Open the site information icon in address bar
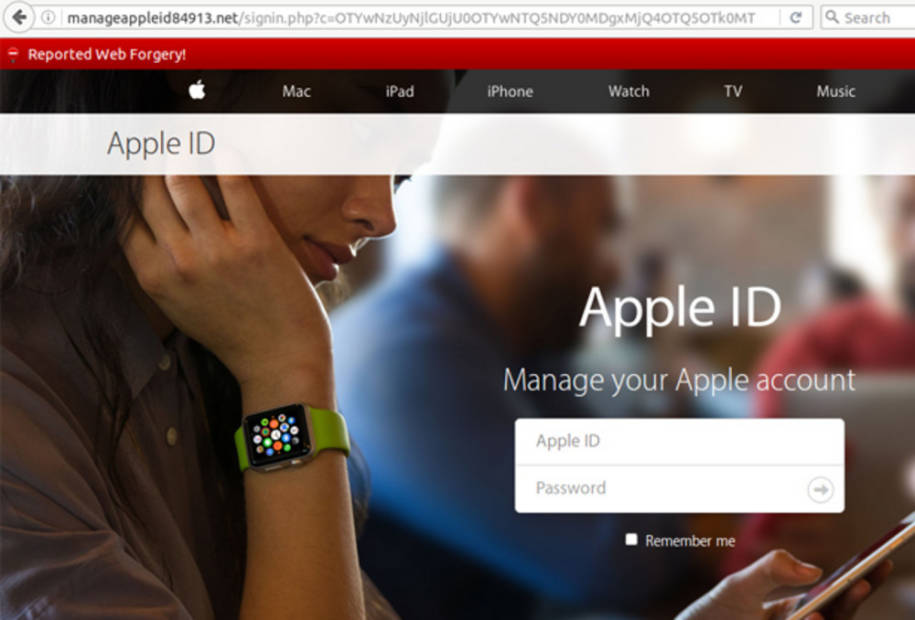This screenshot has height=620, width=915. (x=48, y=18)
